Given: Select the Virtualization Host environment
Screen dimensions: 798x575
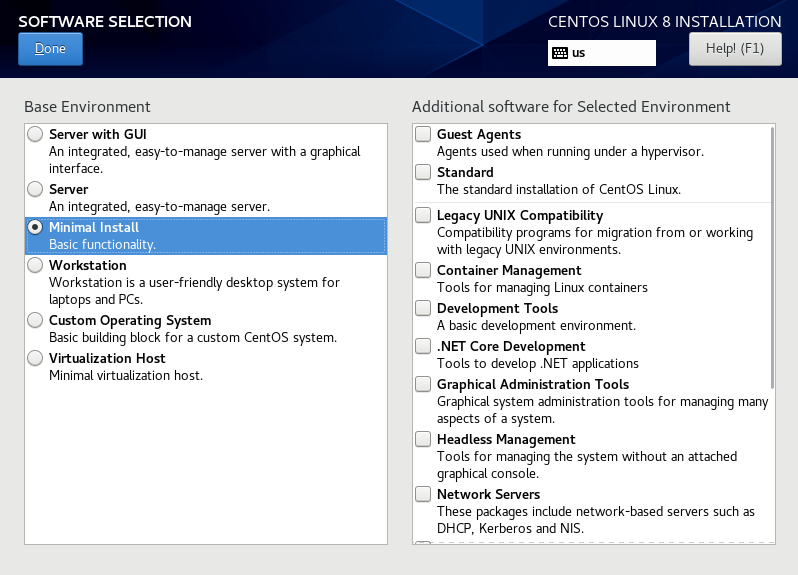Looking at the screenshot, I should (36, 358).
